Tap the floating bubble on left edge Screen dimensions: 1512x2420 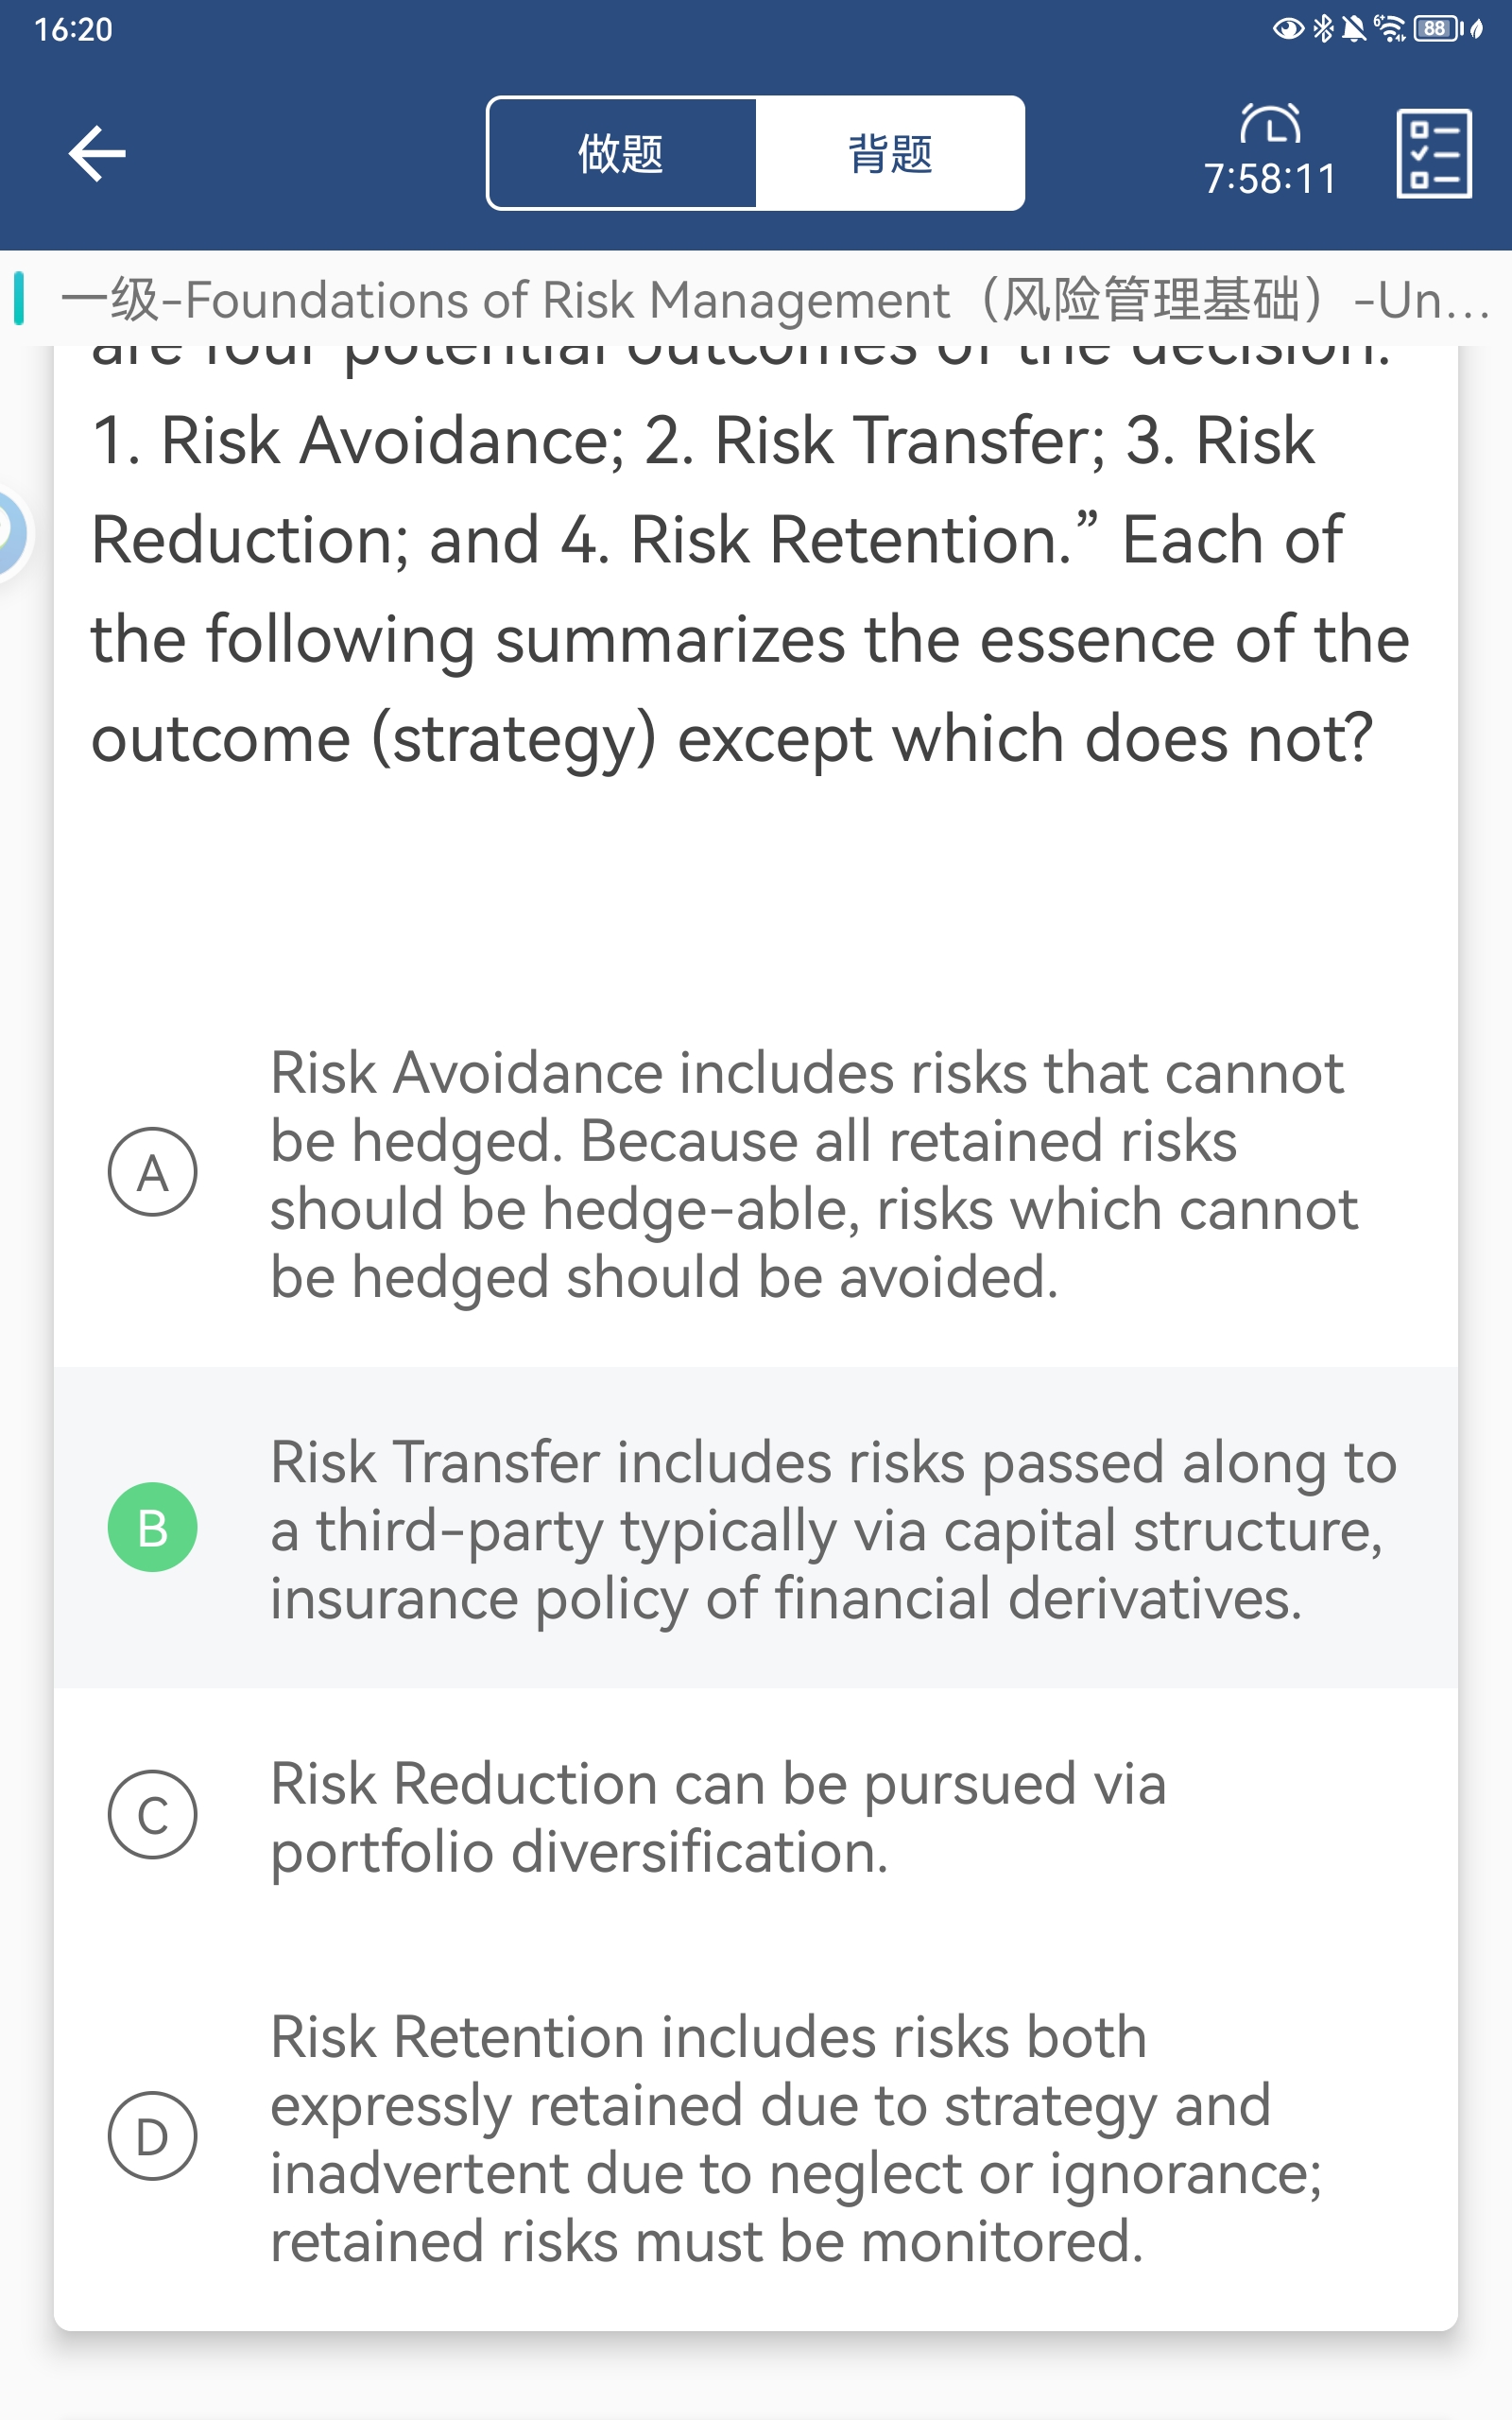[x=10, y=532]
